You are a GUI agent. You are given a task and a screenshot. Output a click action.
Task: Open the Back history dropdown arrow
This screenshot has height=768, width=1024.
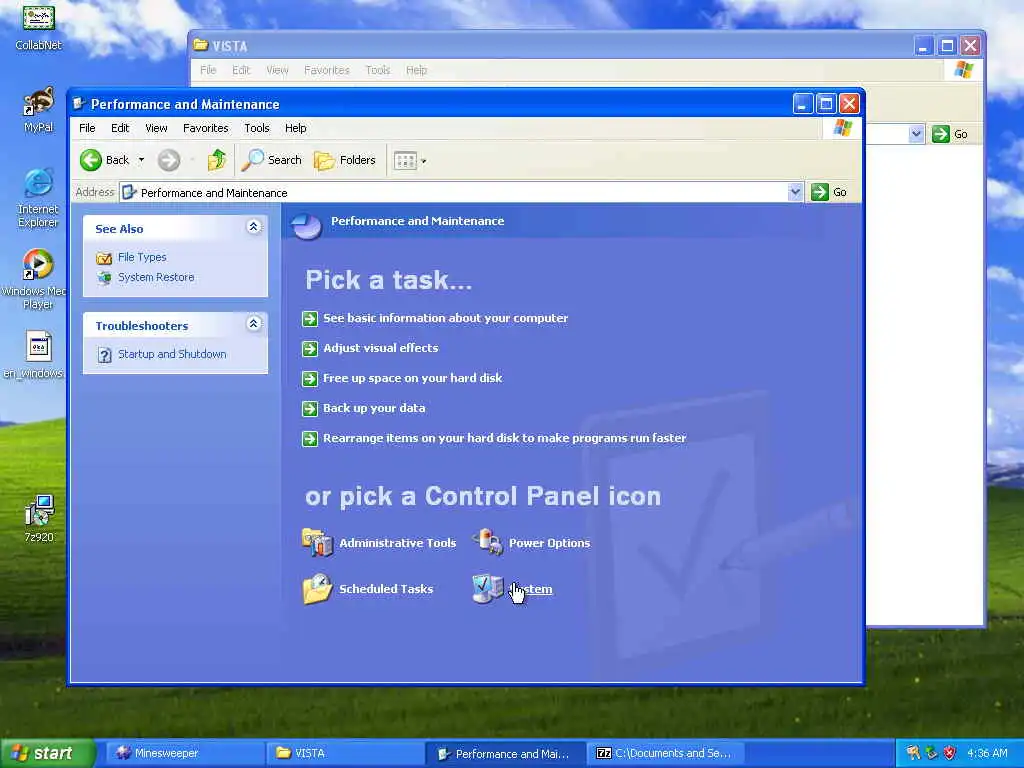click(x=141, y=160)
